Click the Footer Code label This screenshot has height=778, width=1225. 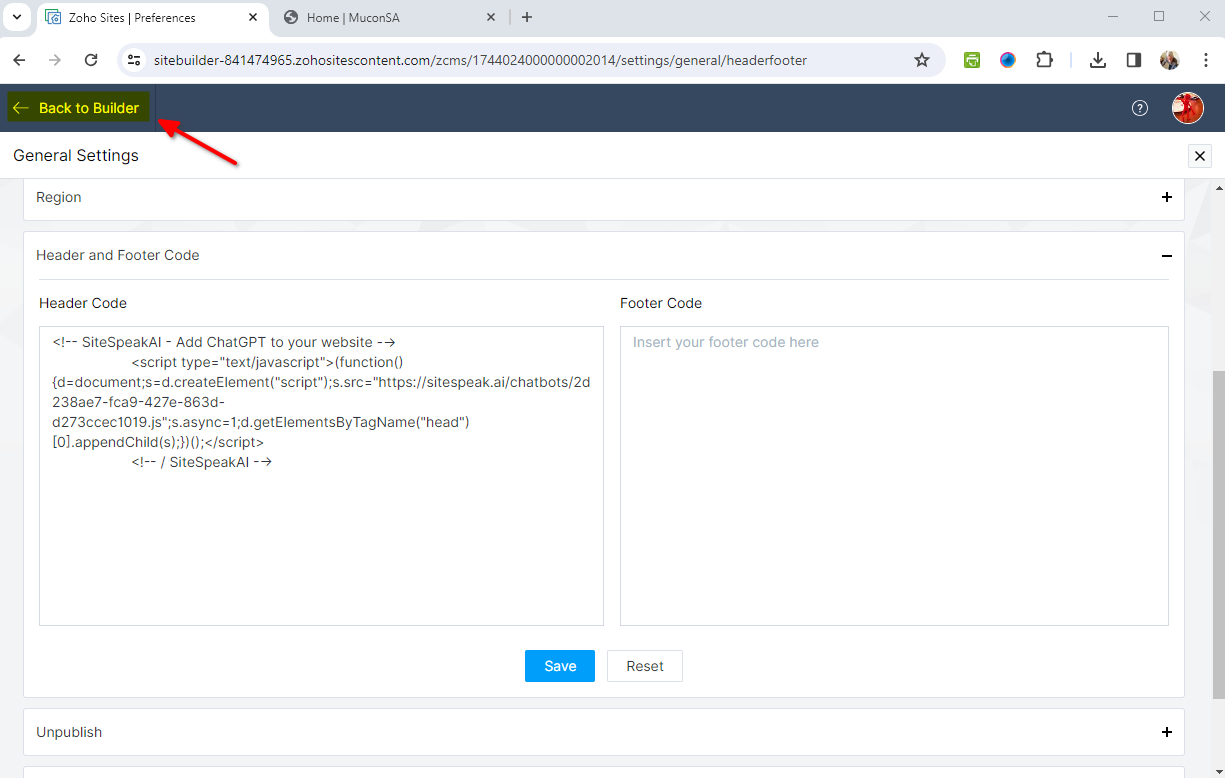click(661, 303)
